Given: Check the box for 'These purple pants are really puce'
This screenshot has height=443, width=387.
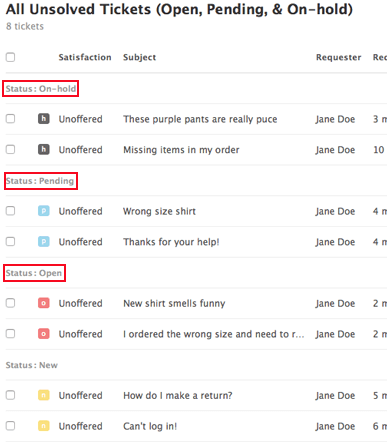Looking at the screenshot, I should [x=10, y=119].
